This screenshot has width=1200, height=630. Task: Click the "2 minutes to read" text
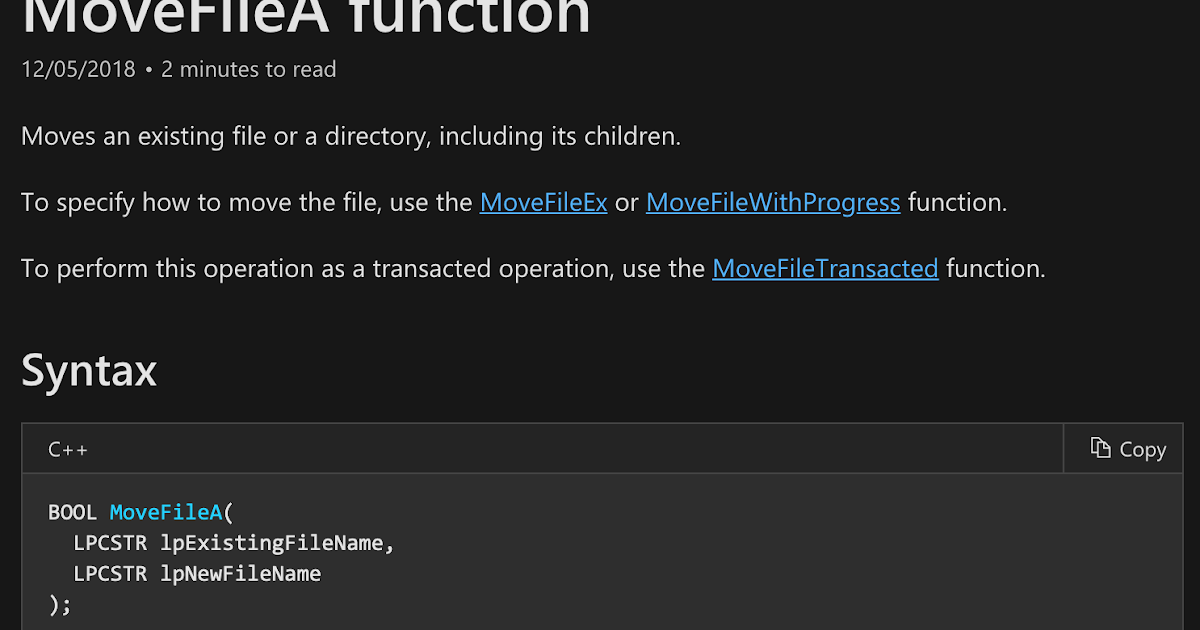coord(248,69)
